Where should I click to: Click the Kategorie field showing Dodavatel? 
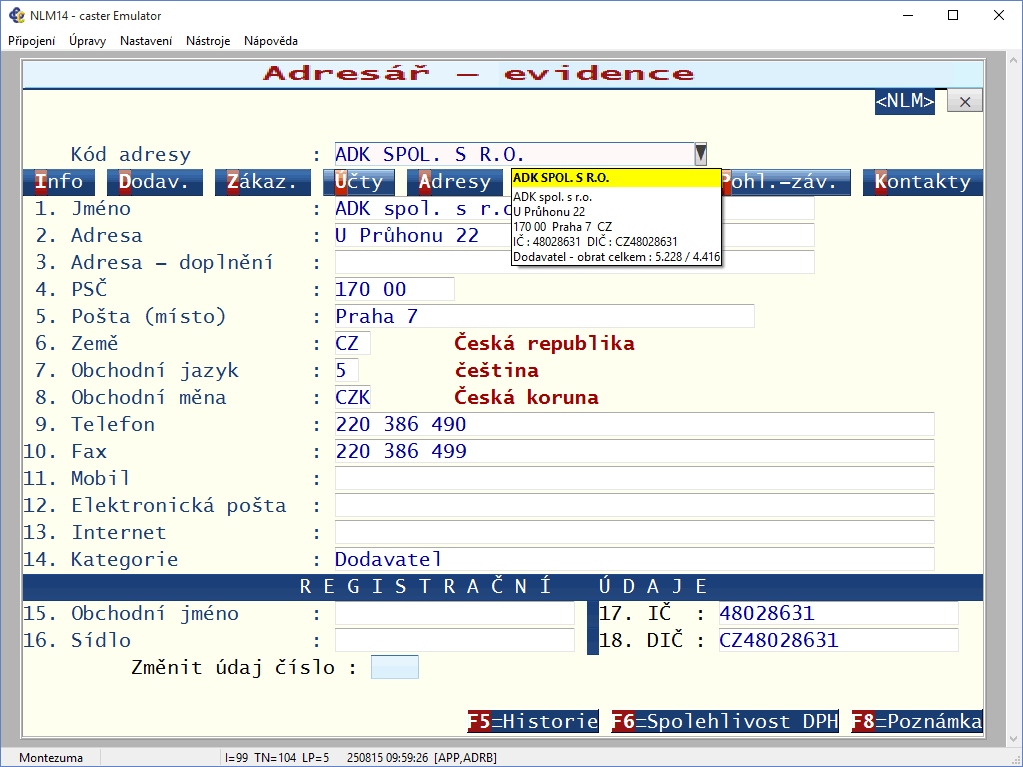click(x=634, y=559)
